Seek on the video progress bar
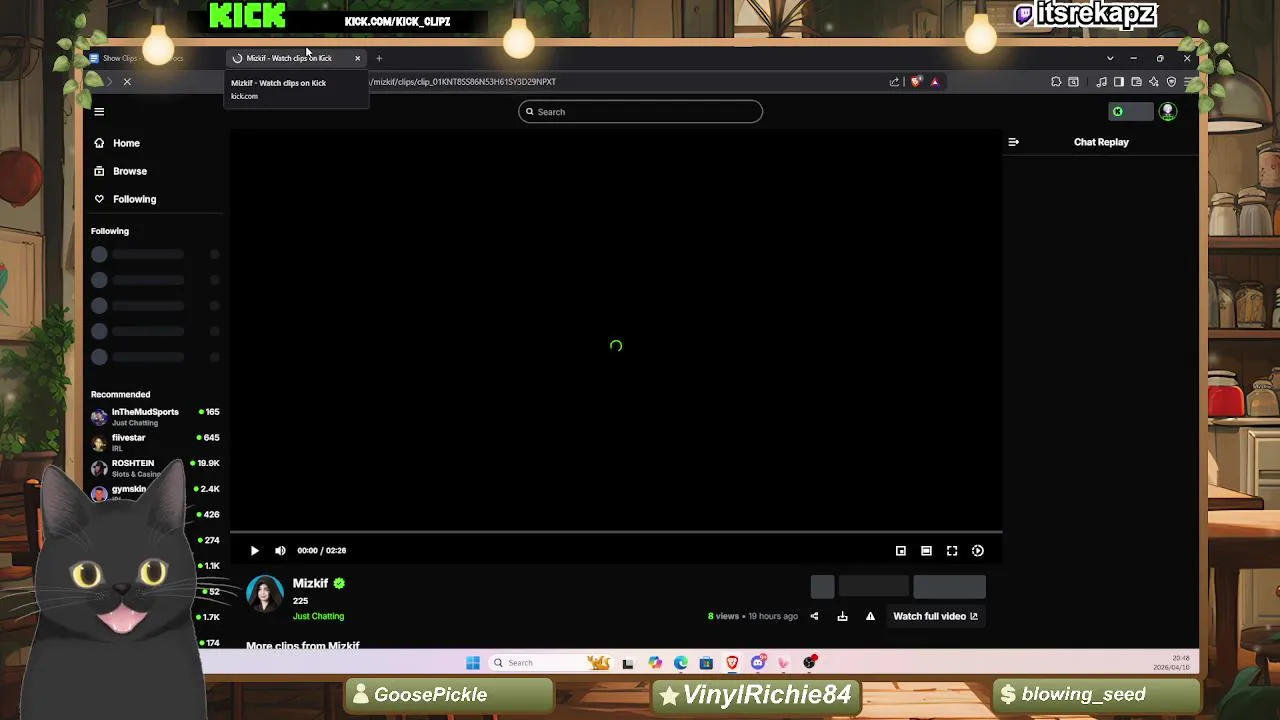The height and width of the screenshot is (720, 1280). tap(616, 532)
